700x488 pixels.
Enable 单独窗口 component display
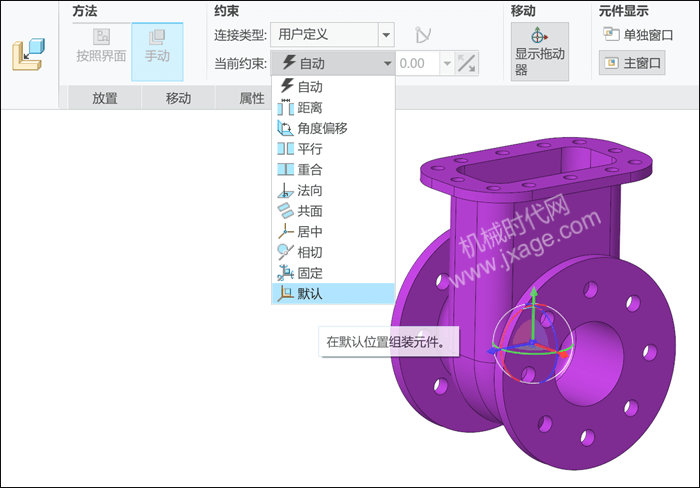point(638,34)
